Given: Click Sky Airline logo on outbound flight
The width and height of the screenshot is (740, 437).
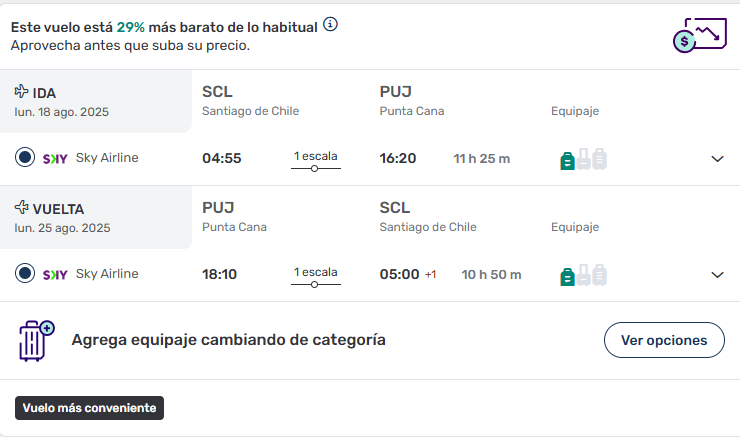Looking at the screenshot, I should click(55, 159).
